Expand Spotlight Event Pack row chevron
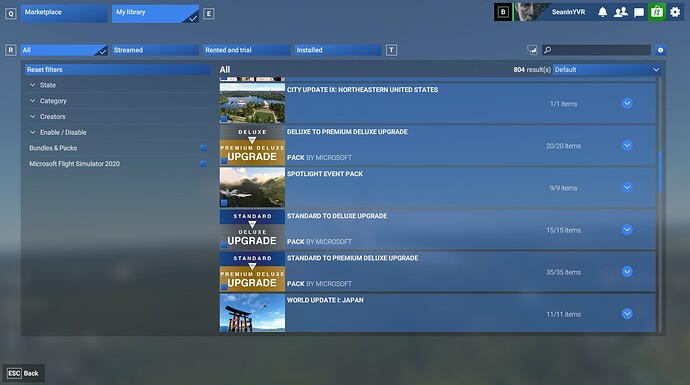 [x=627, y=187]
